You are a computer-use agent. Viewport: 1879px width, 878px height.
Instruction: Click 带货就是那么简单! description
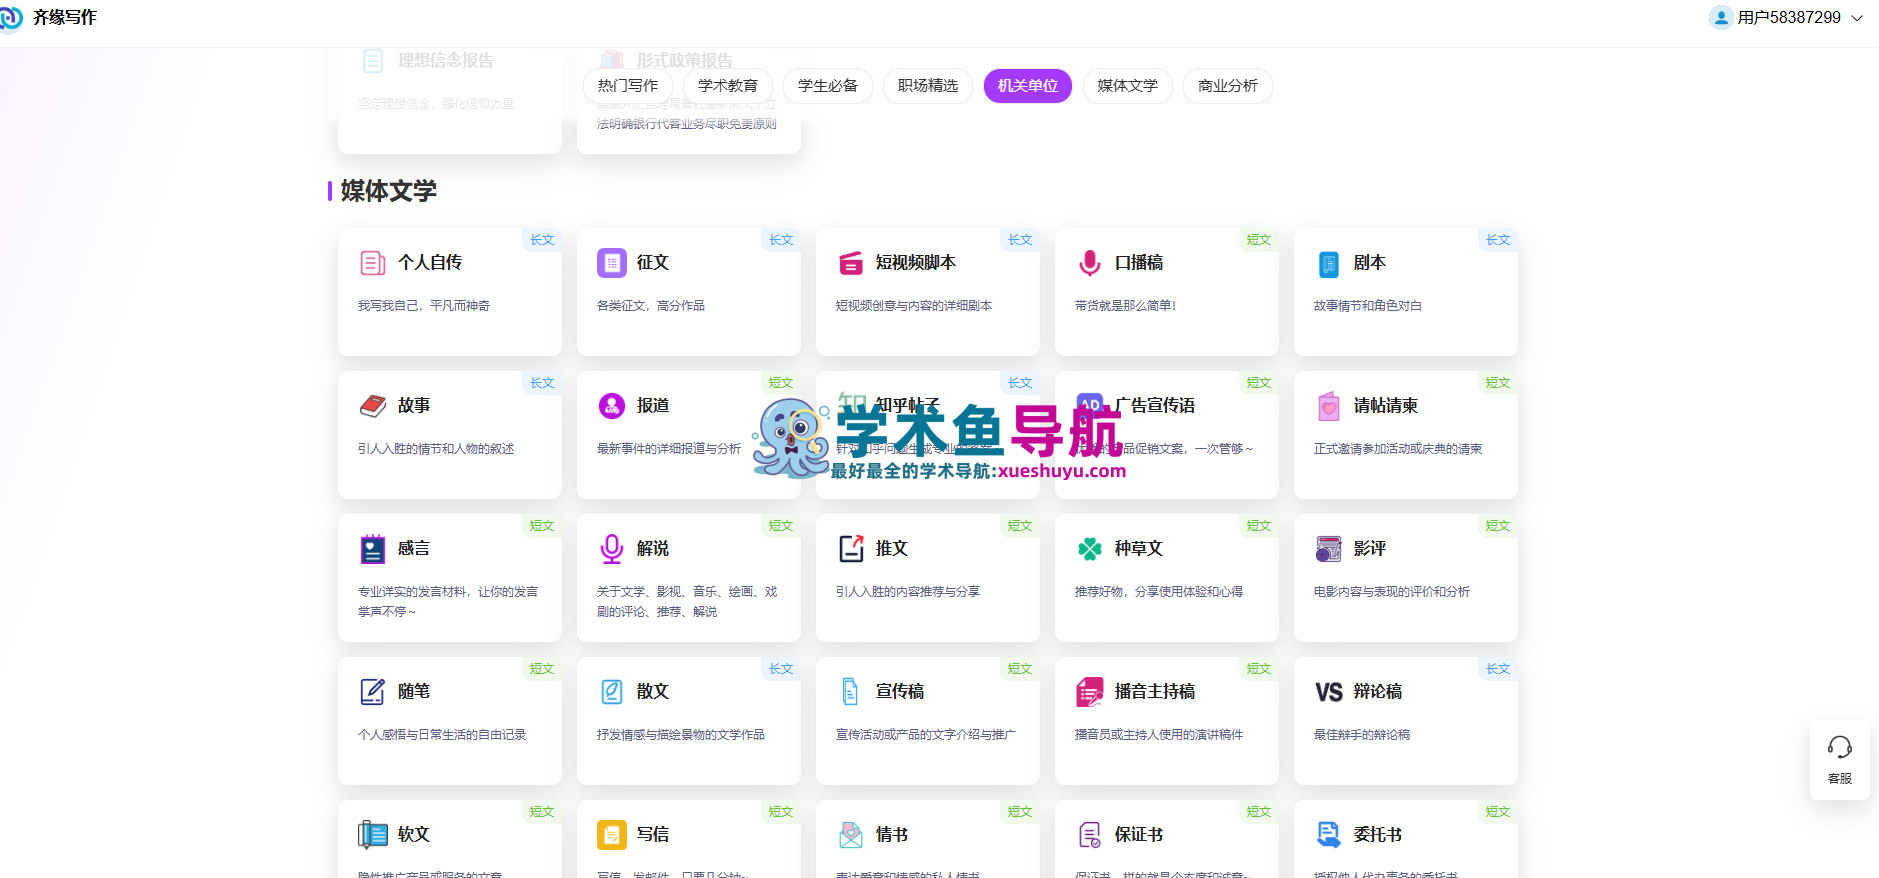1125,306
